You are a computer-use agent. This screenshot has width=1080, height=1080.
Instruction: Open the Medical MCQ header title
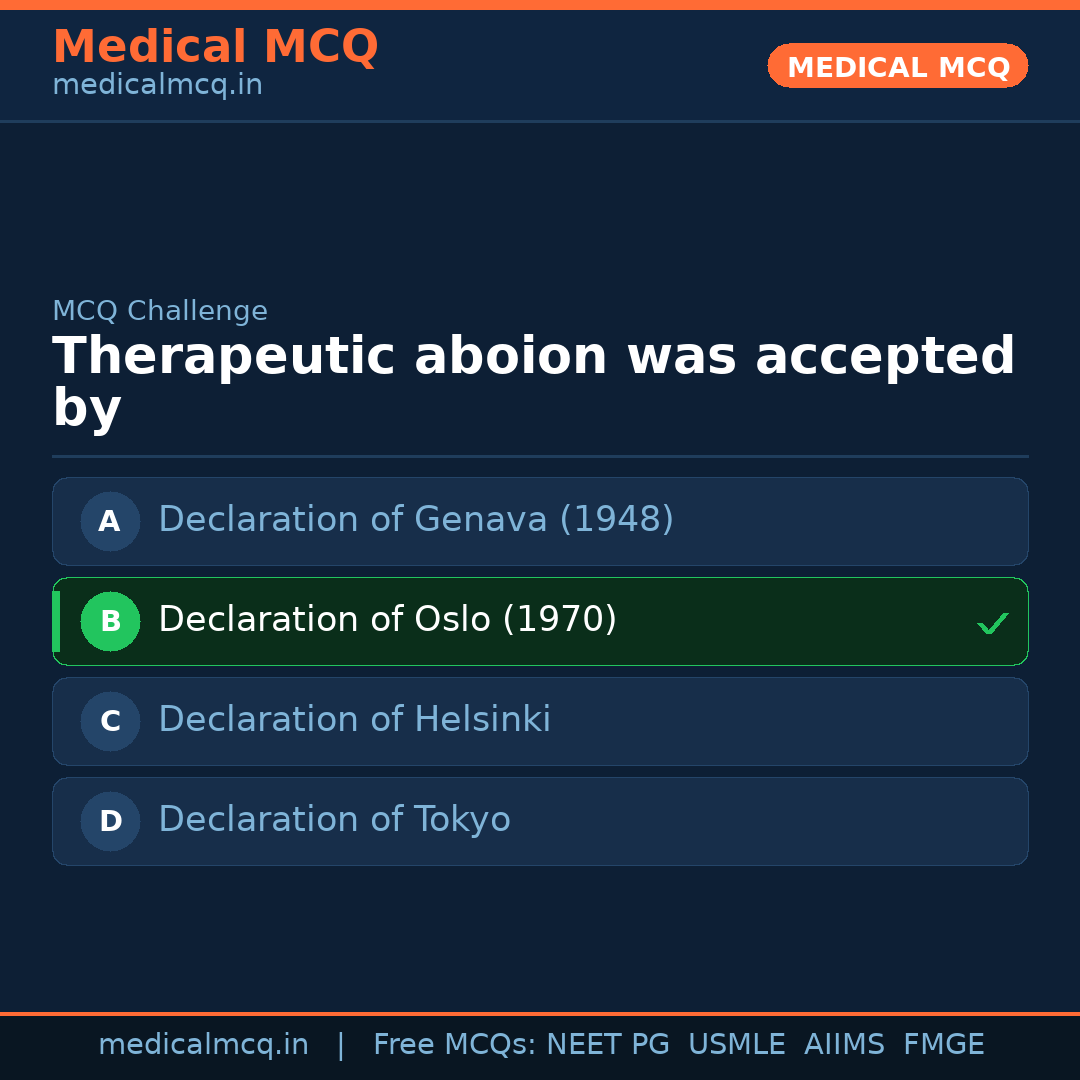click(215, 47)
